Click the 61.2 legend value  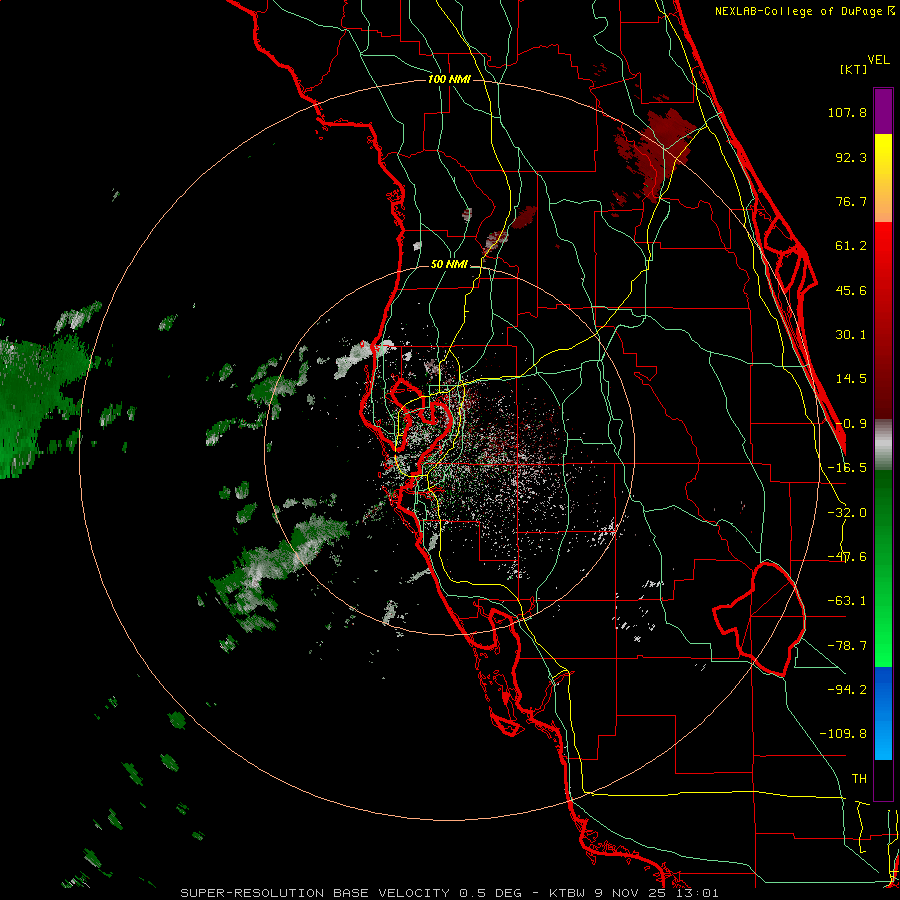(x=851, y=246)
